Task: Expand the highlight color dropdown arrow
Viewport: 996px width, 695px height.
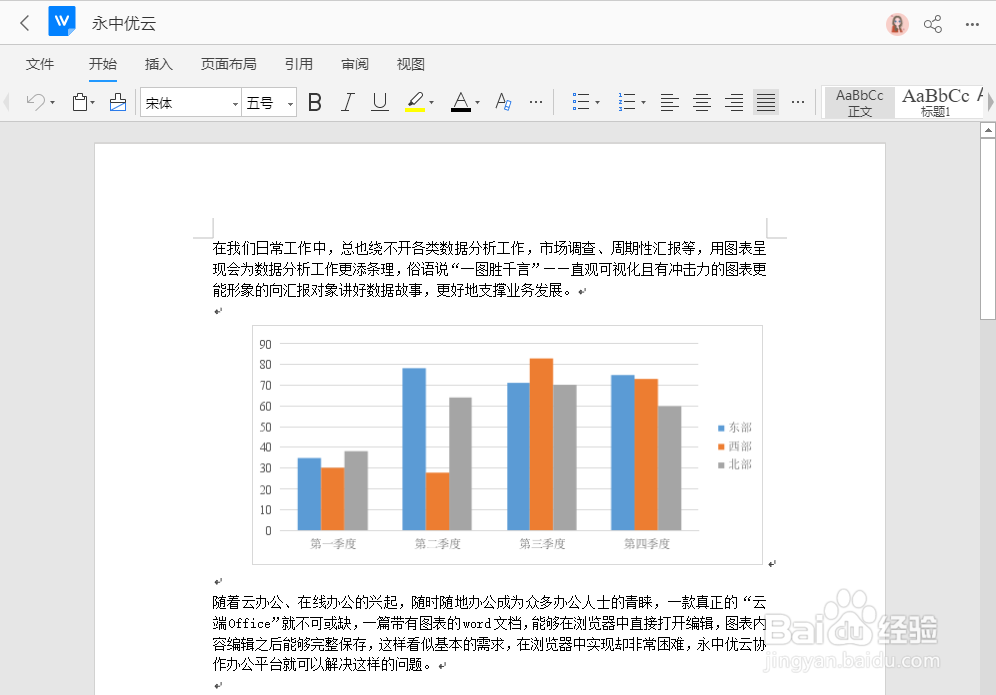Action: pyautogui.click(x=432, y=102)
